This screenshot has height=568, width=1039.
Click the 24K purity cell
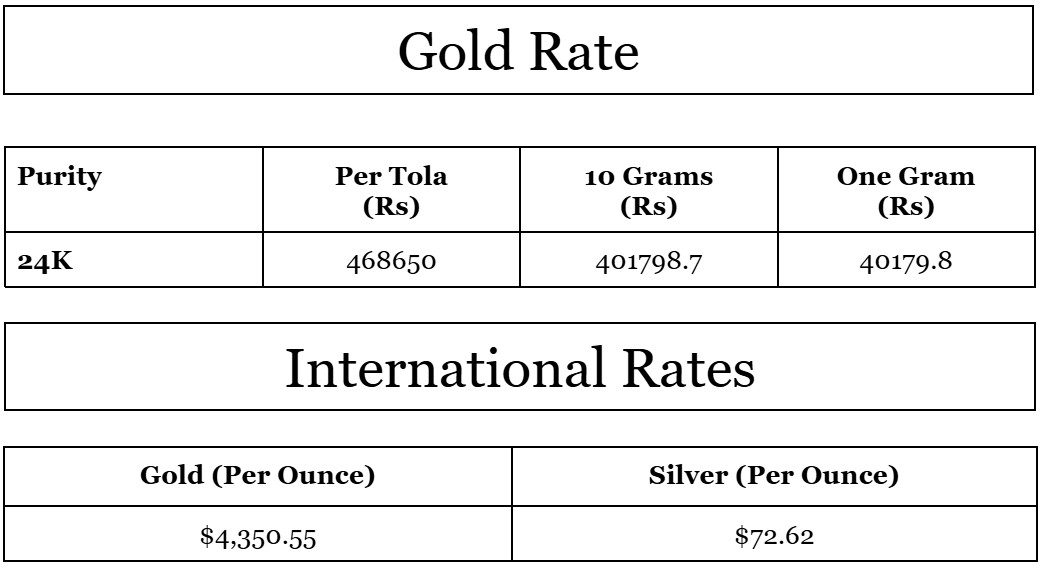pos(40,262)
